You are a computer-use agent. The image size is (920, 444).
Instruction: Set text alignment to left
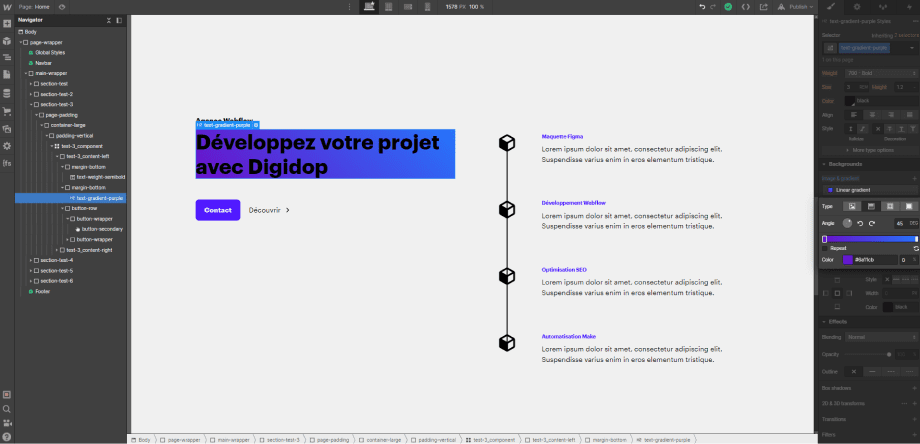[853, 114]
